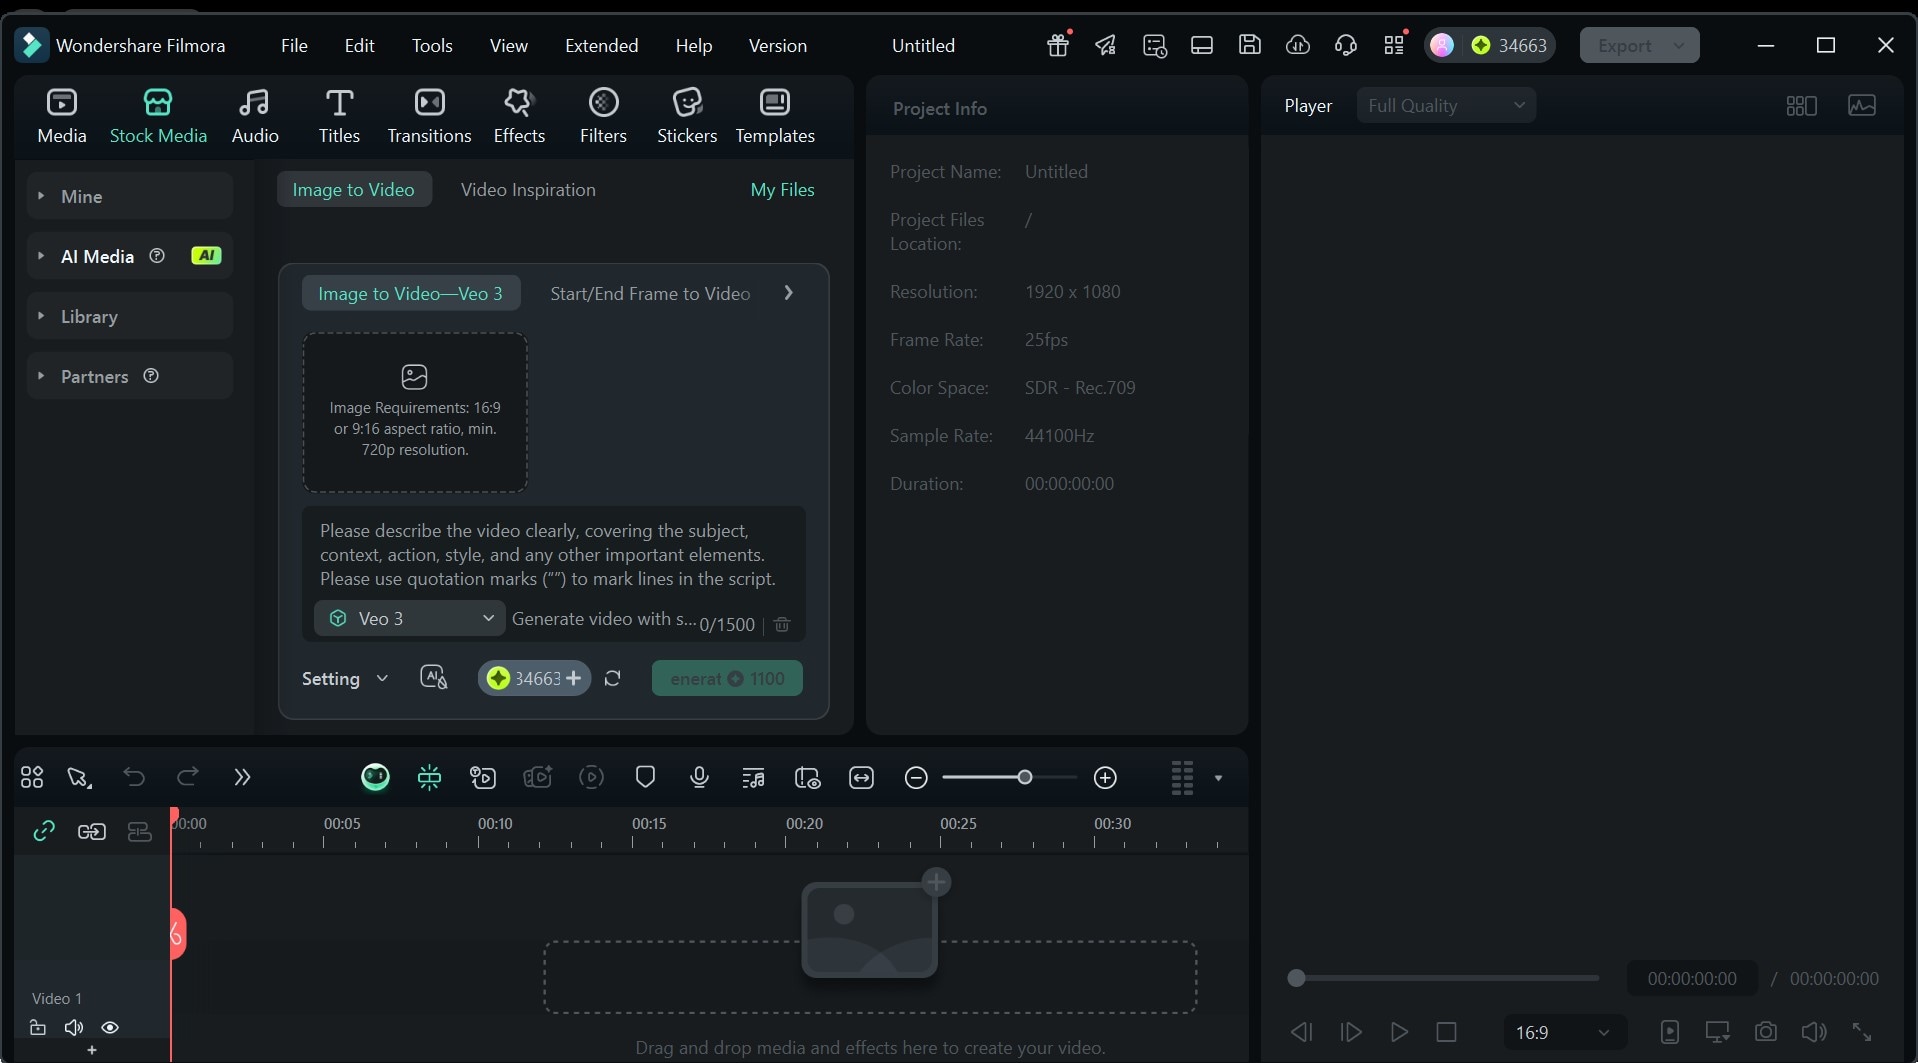Click the Generate 1100 button
The image size is (1918, 1063).
pyautogui.click(x=727, y=678)
